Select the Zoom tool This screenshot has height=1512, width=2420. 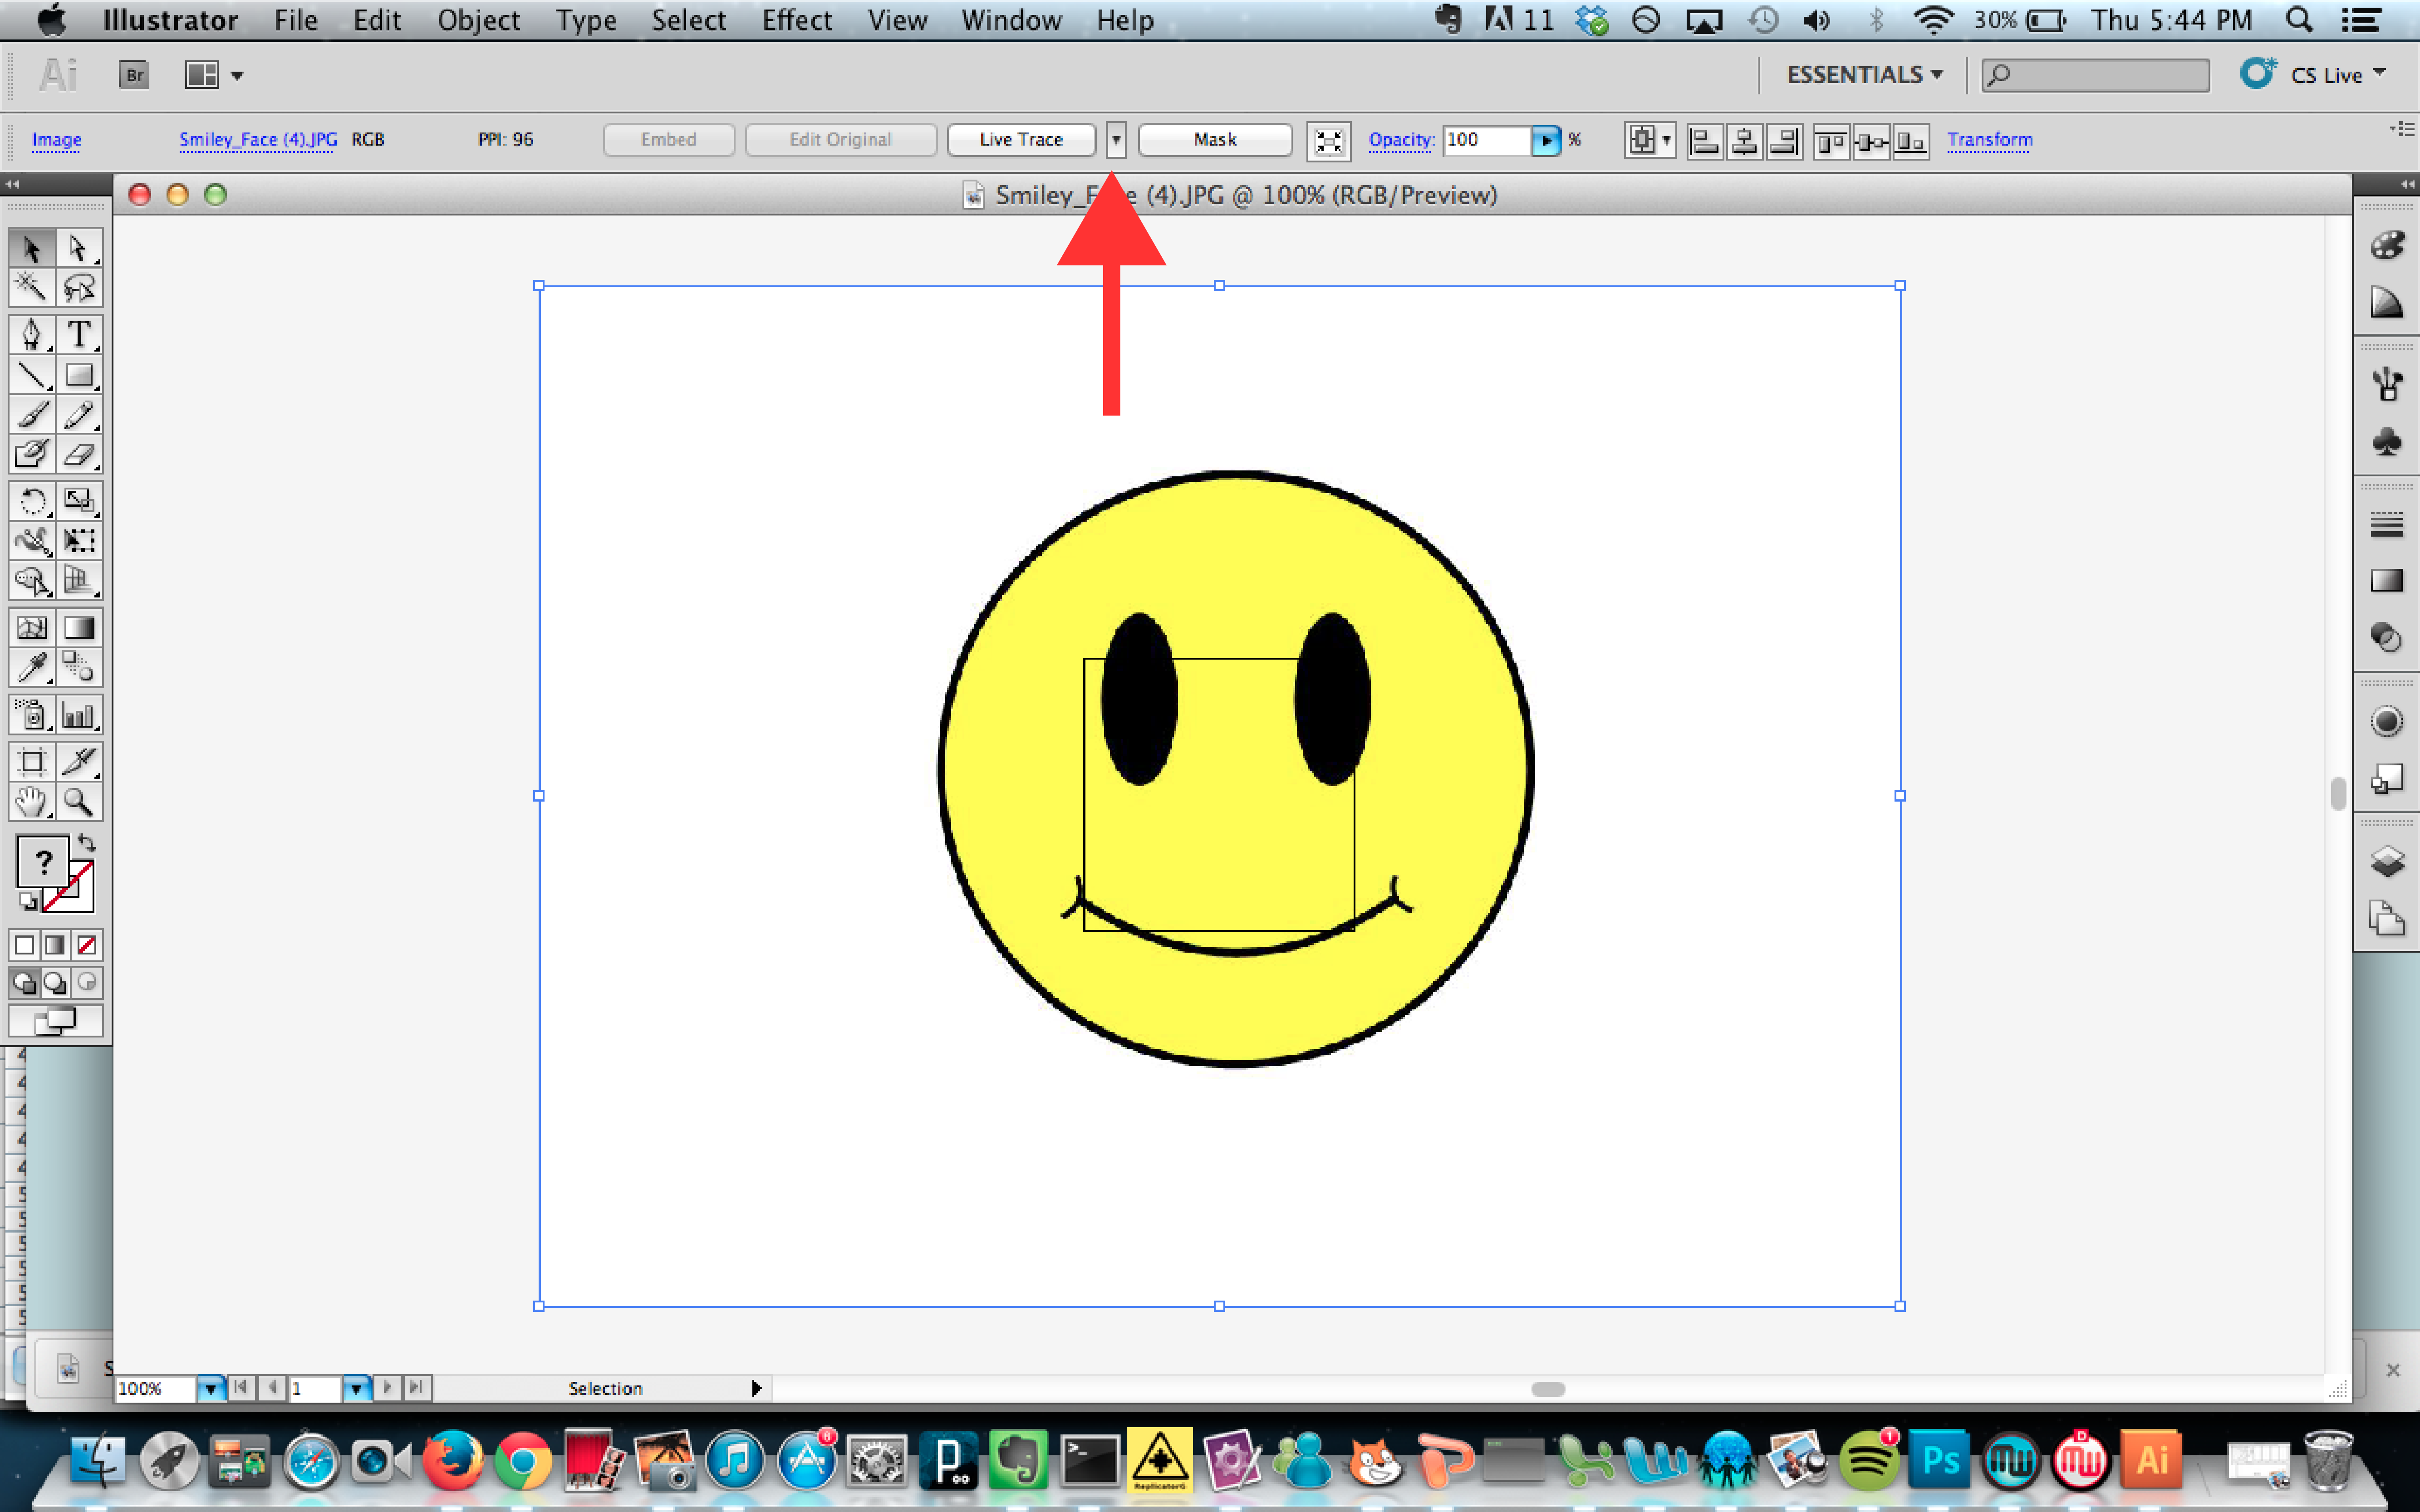click(x=80, y=801)
